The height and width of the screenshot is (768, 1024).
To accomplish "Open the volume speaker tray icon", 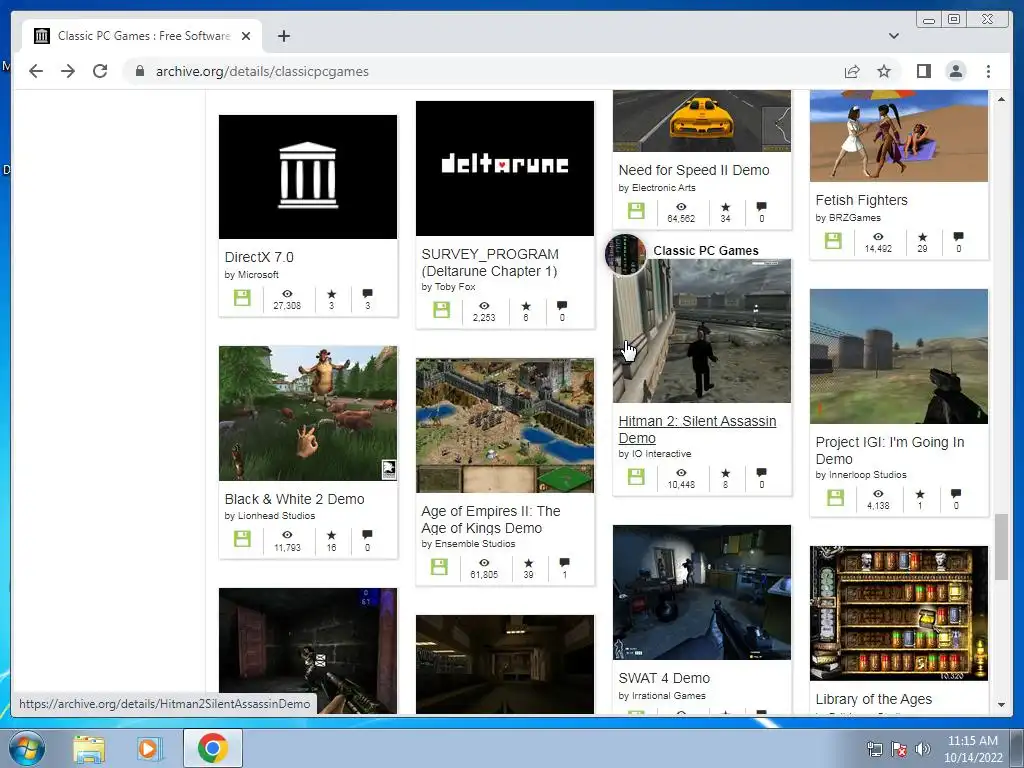I will (923, 749).
